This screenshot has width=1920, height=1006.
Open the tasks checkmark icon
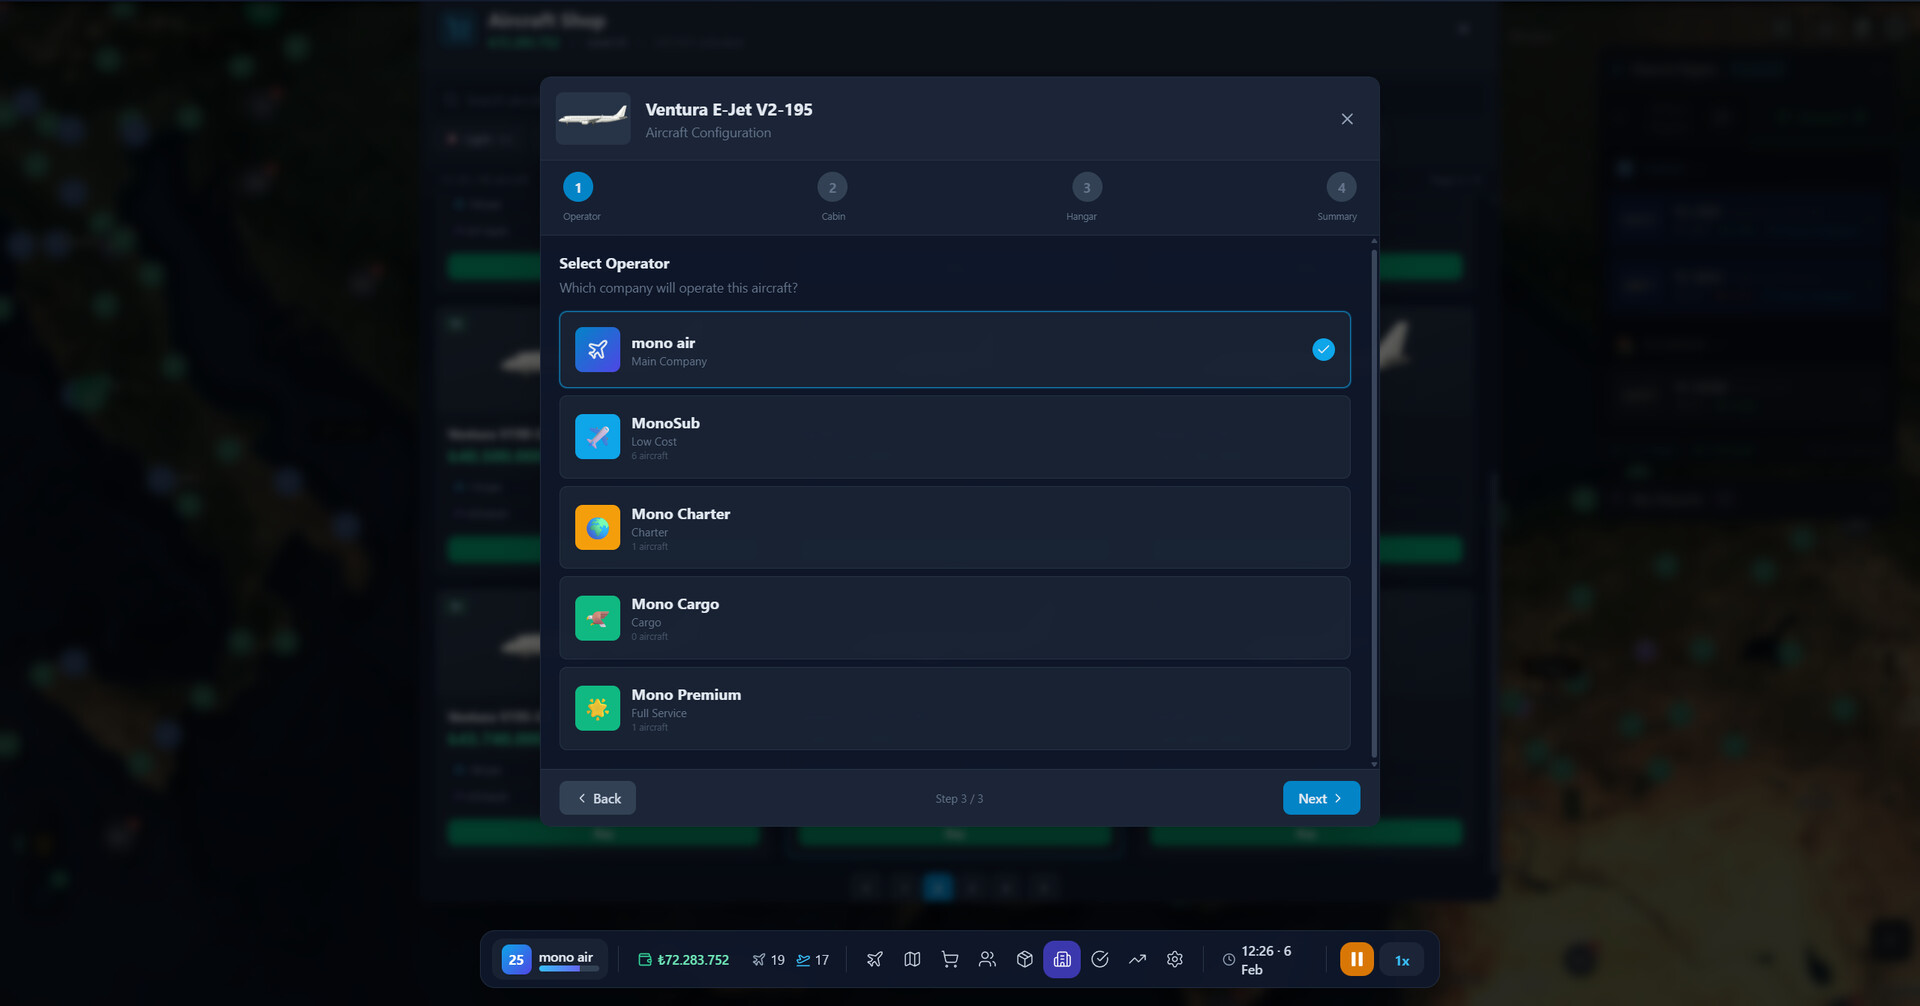coord(1099,959)
